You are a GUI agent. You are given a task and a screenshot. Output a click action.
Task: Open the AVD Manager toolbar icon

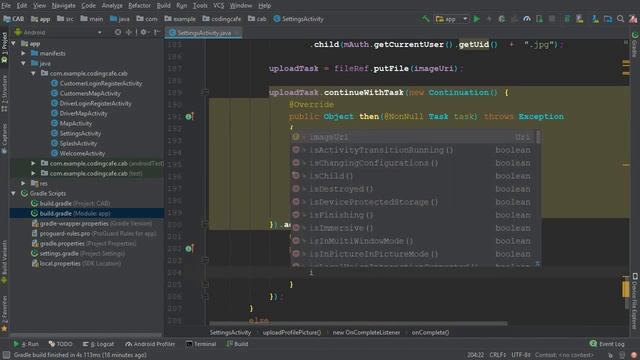(580, 19)
